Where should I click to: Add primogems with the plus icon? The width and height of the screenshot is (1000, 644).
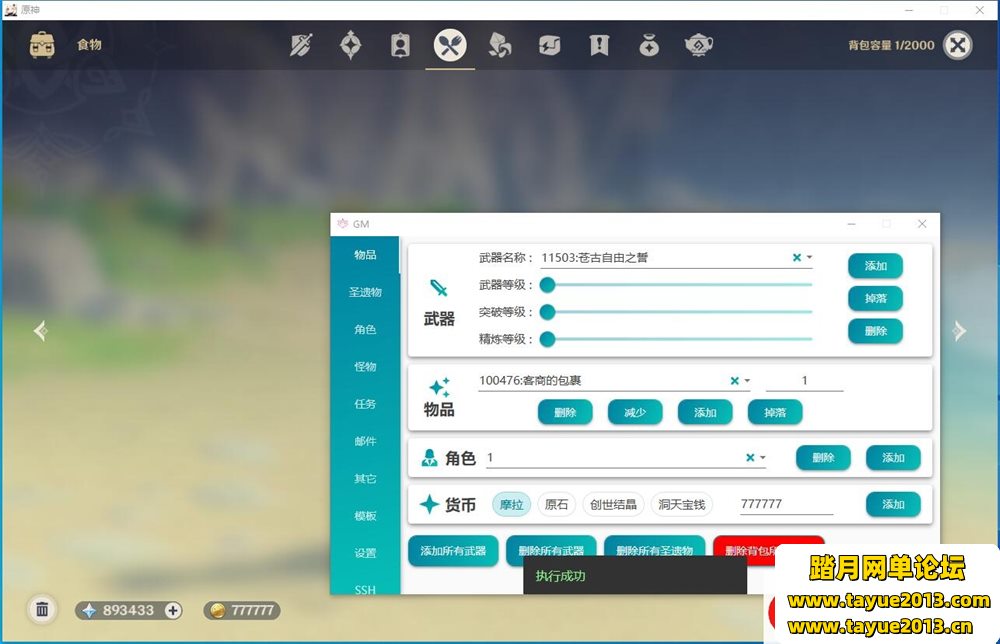click(173, 610)
